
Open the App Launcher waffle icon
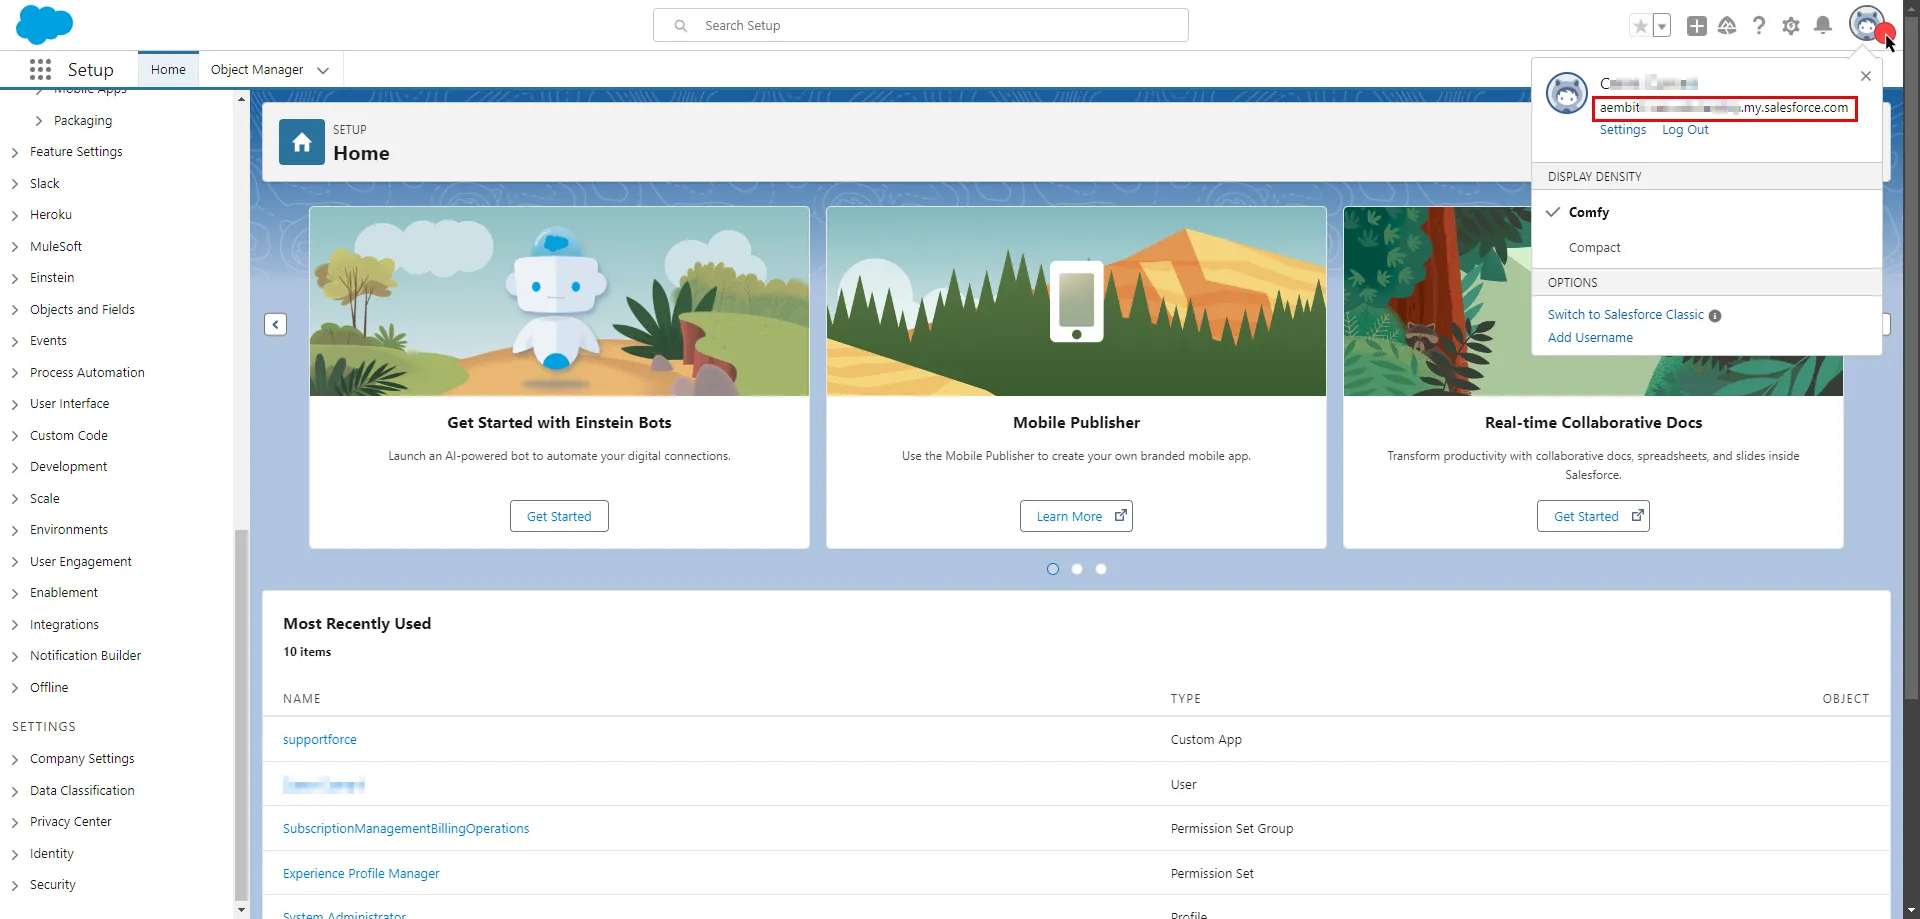tap(40, 69)
